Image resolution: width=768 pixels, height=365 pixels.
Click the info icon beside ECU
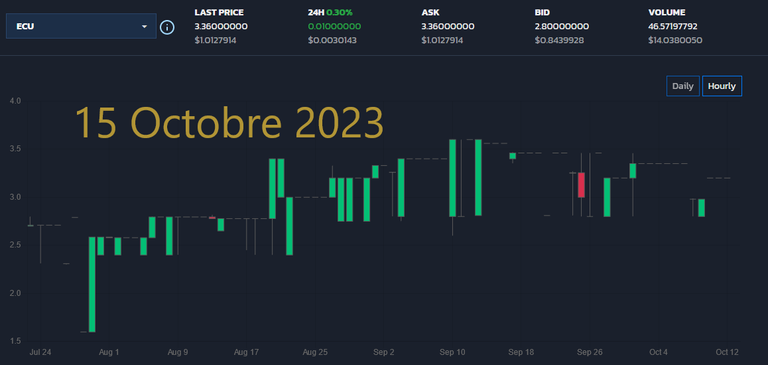click(x=167, y=27)
